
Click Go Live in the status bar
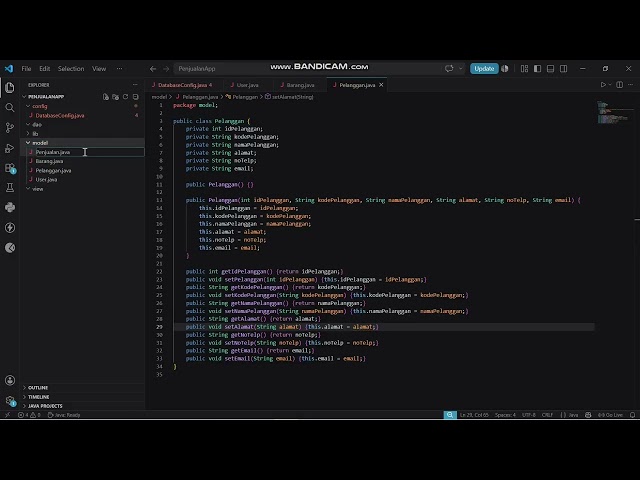point(610,415)
